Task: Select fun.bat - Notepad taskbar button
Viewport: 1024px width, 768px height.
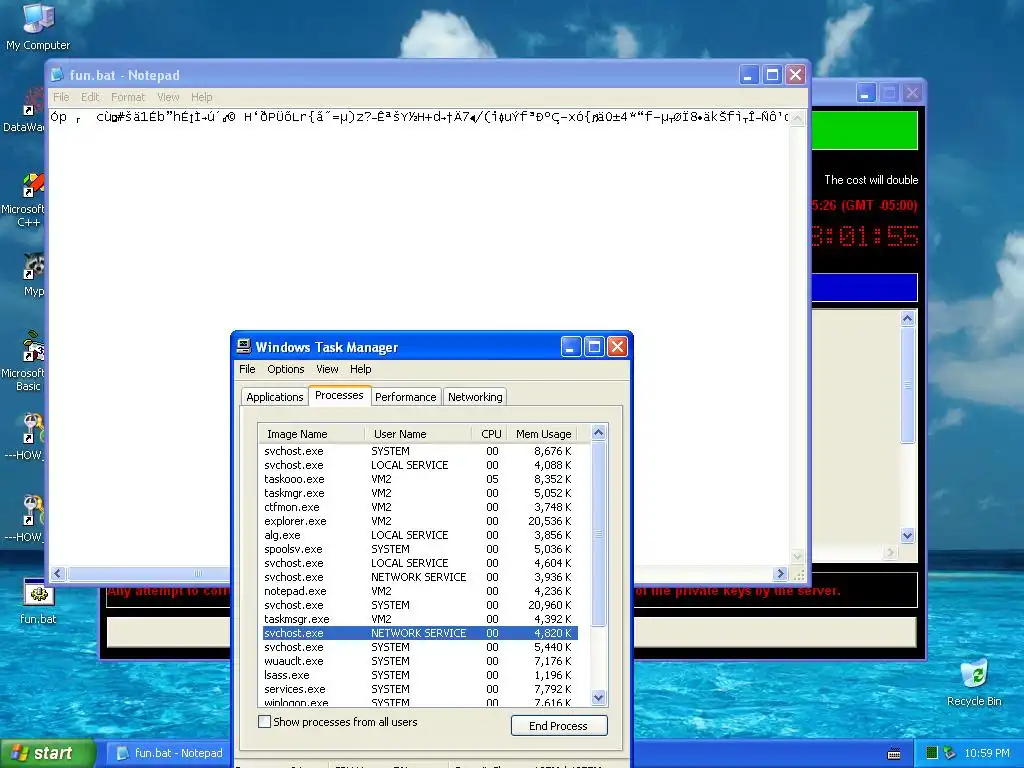Action: (x=170, y=754)
